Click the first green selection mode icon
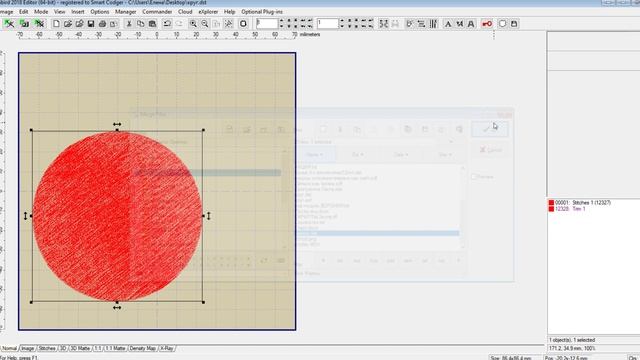 (x=9, y=24)
